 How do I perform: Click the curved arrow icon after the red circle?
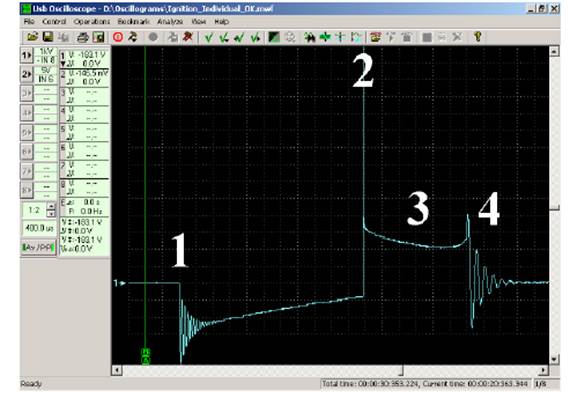[133, 37]
